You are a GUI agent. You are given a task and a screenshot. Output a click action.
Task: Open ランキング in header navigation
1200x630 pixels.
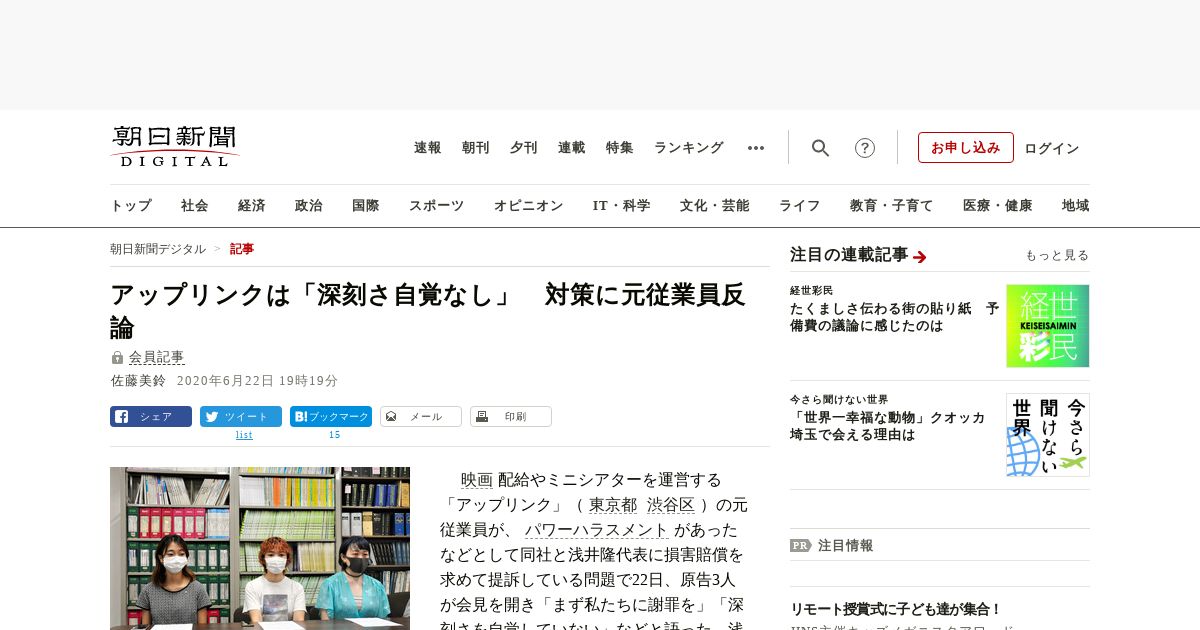pyautogui.click(x=689, y=148)
